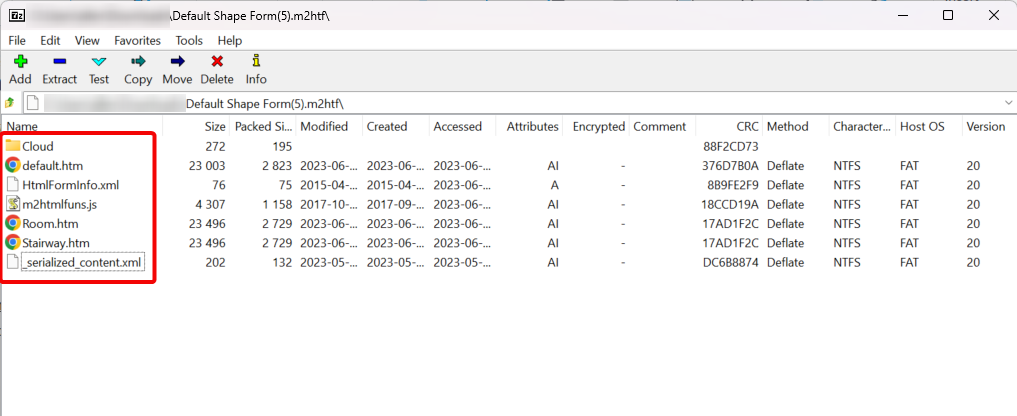Select the m2htmlfuns.js file name
Image resolution: width=1017 pixels, height=416 pixels.
pyautogui.click(x=60, y=204)
